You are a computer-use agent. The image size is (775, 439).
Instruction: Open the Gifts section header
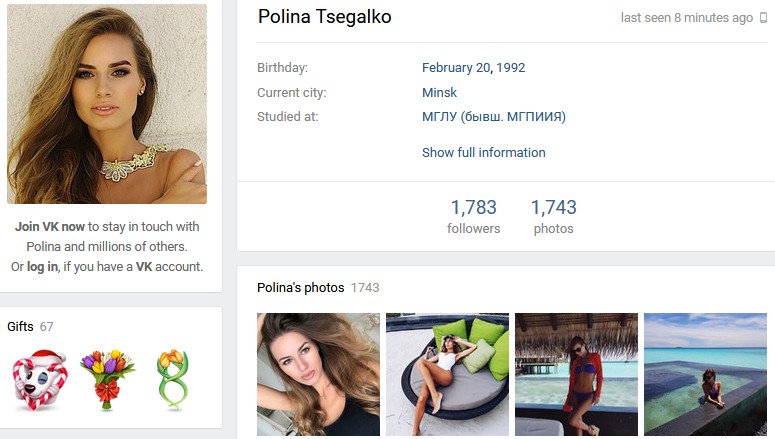click(21, 327)
